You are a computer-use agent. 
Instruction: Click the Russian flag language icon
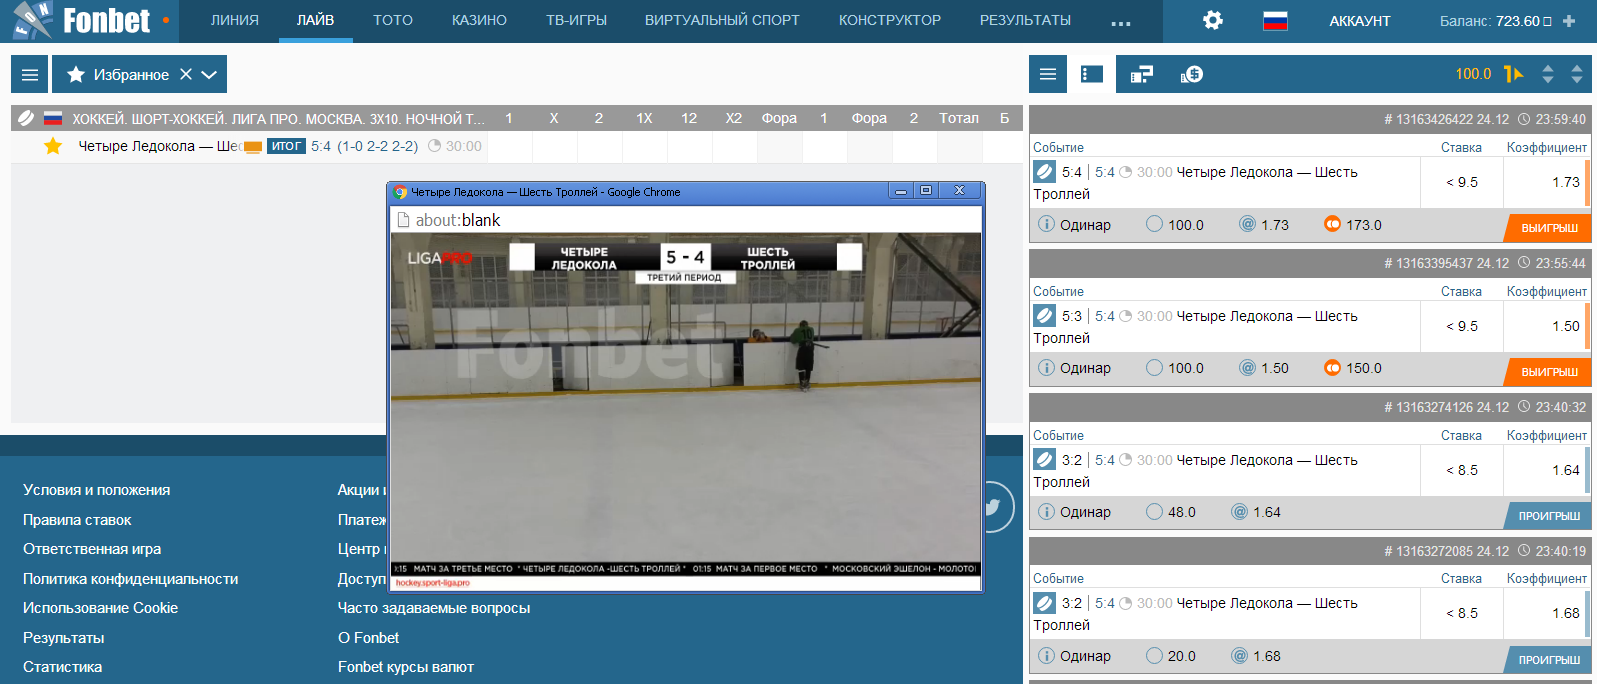(x=1275, y=20)
